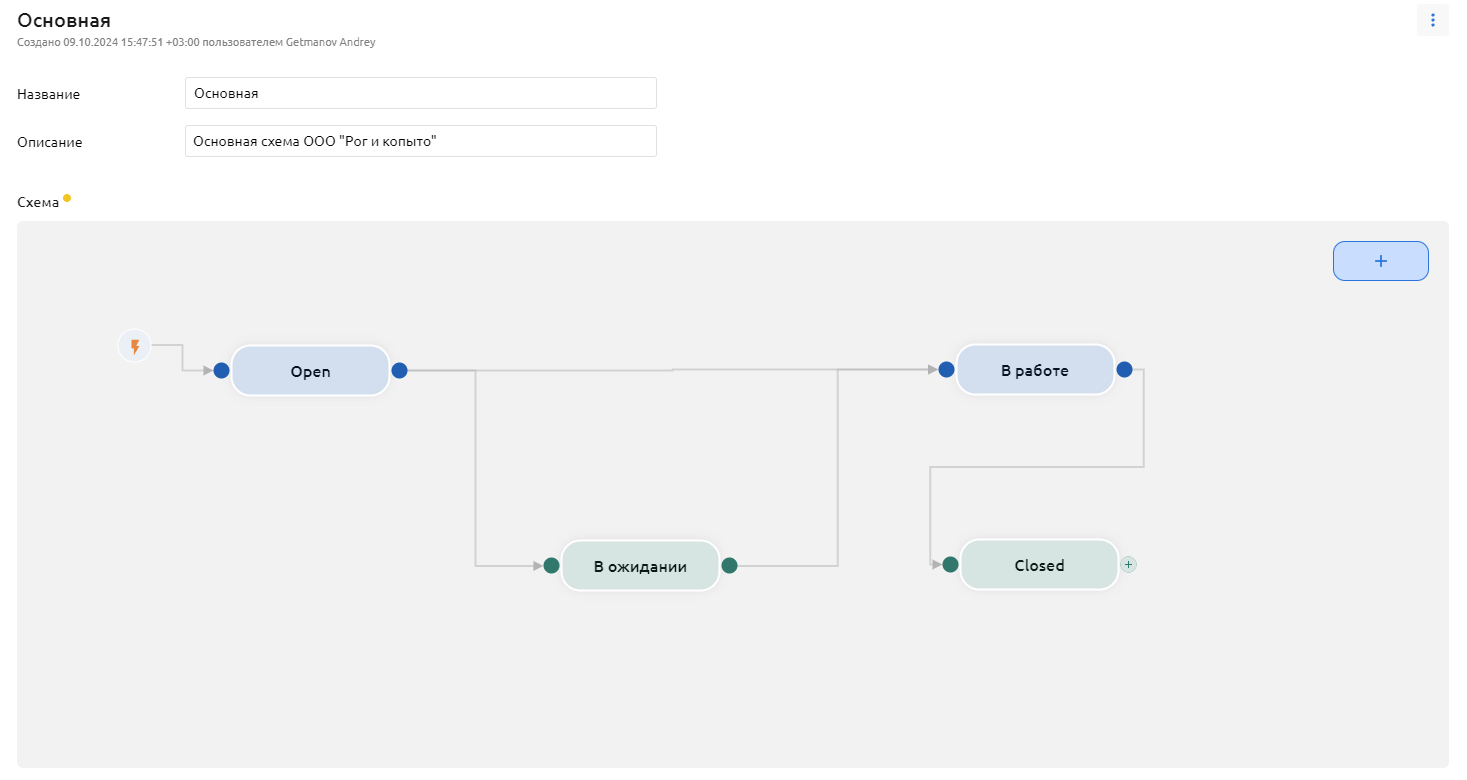This screenshot has height=780, width=1467.
Task: Click the output port of В ожидании node
Action: (729, 566)
